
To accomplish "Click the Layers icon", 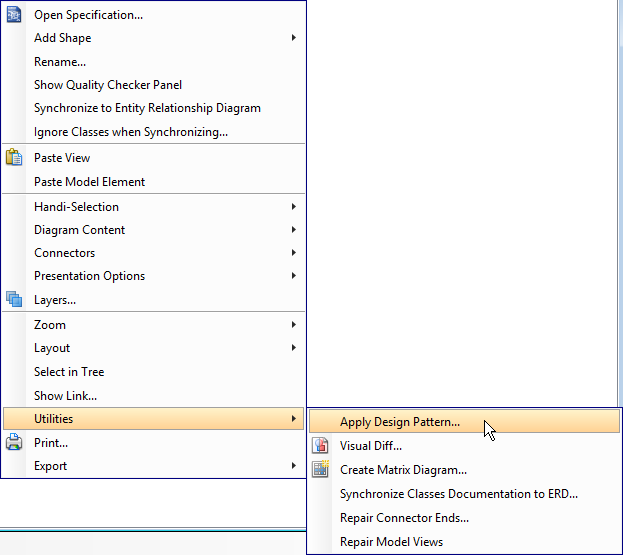I will pos(14,299).
